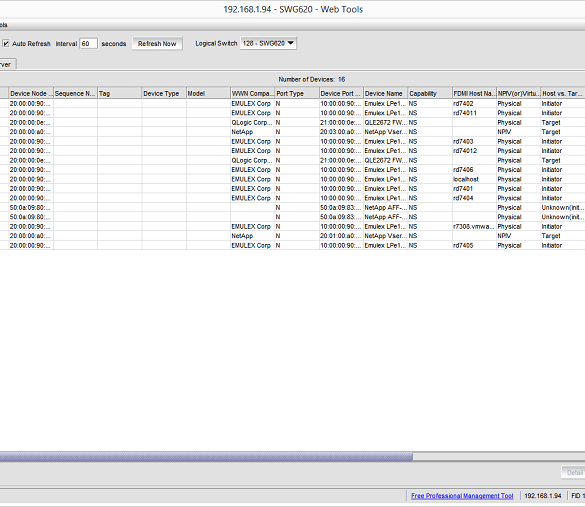This screenshot has width=585, height=507.
Task: Sort by WWN Company column header
Action: pyautogui.click(x=253, y=93)
